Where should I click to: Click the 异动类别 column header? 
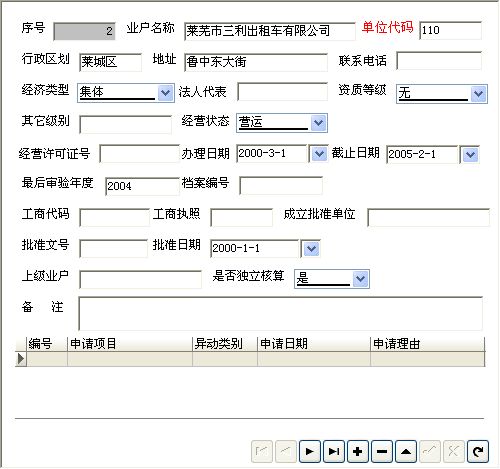225,344
